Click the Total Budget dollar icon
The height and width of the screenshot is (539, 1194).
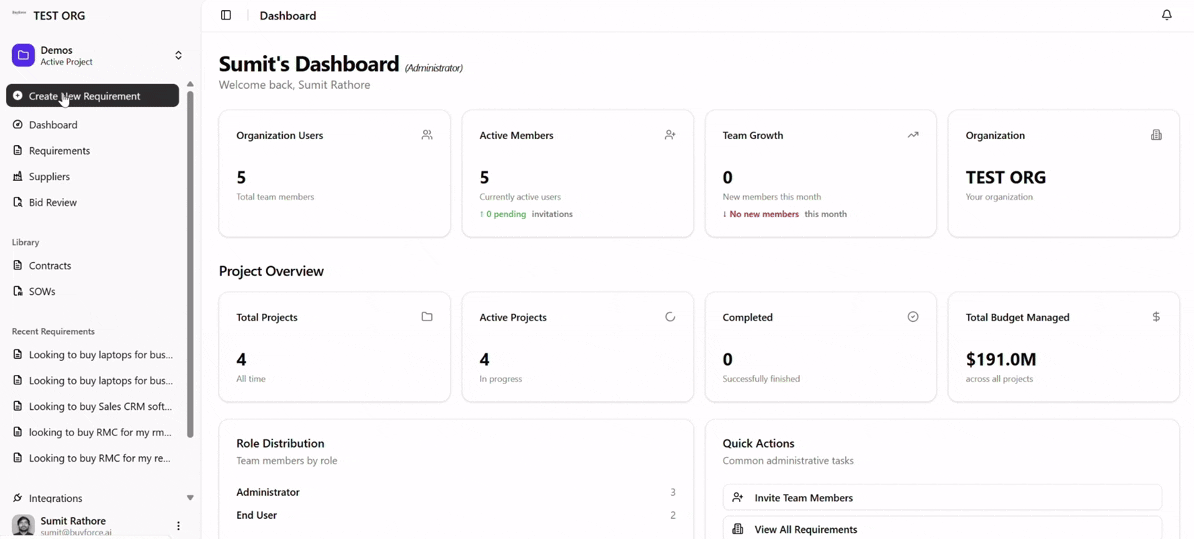pyautogui.click(x=1156, y=317)
